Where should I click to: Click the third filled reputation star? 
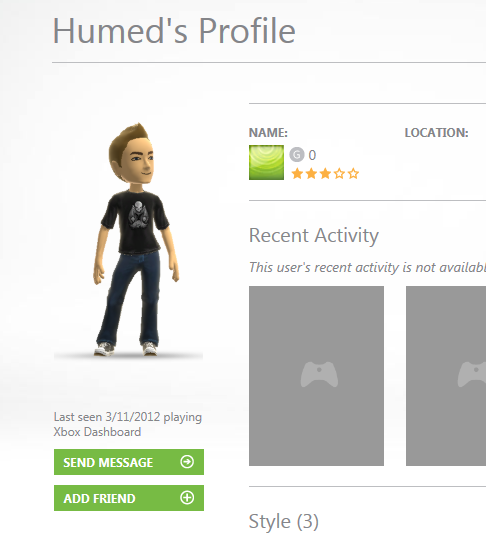325,174
